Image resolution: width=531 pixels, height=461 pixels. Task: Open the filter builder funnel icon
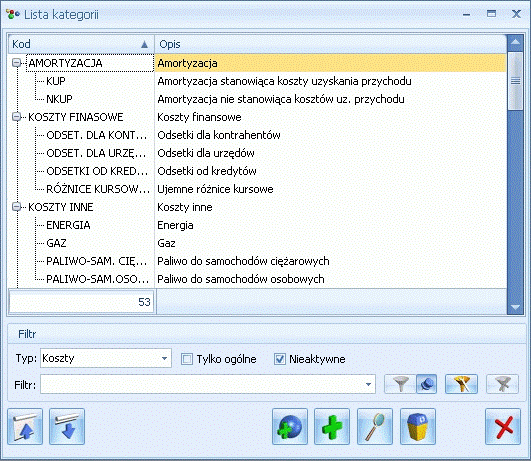(461, 384)
